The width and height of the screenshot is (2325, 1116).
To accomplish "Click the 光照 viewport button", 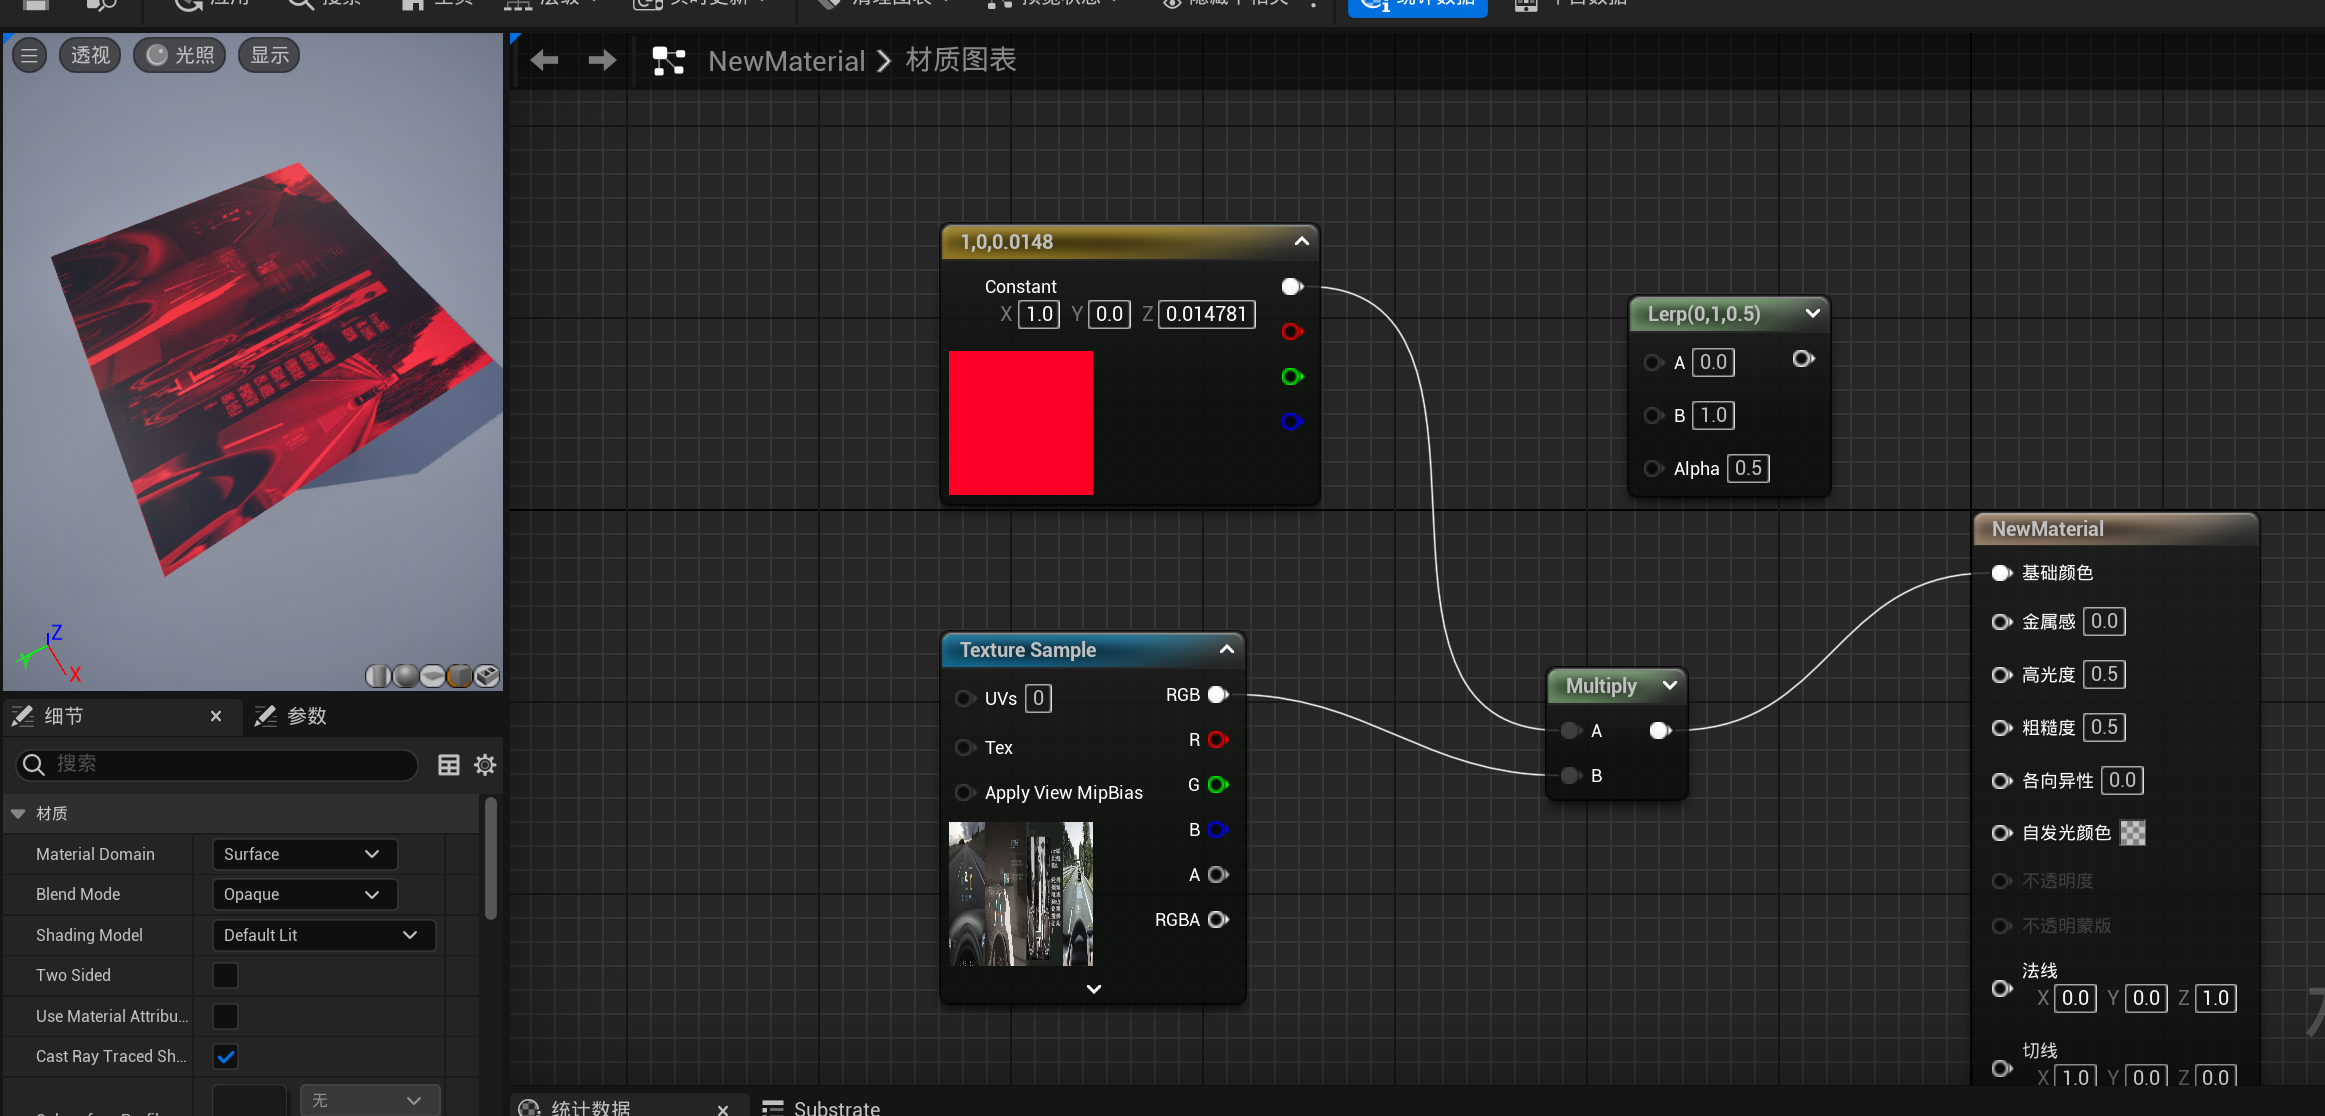I will (181, 55).
